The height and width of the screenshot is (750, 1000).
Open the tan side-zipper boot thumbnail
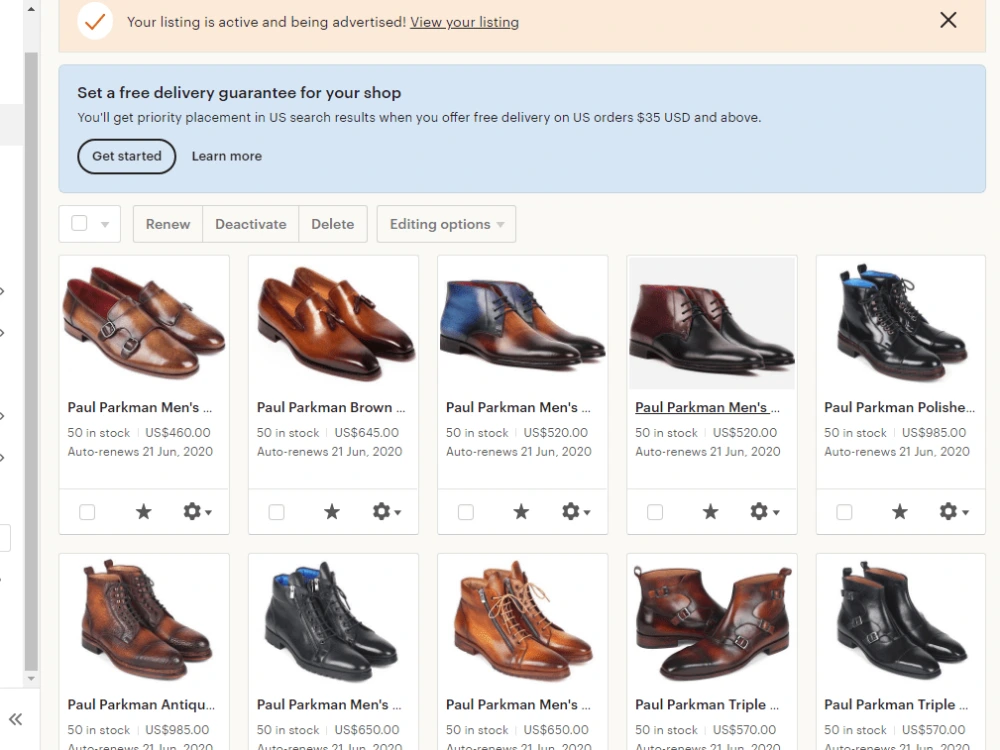[x=522, y=620]
